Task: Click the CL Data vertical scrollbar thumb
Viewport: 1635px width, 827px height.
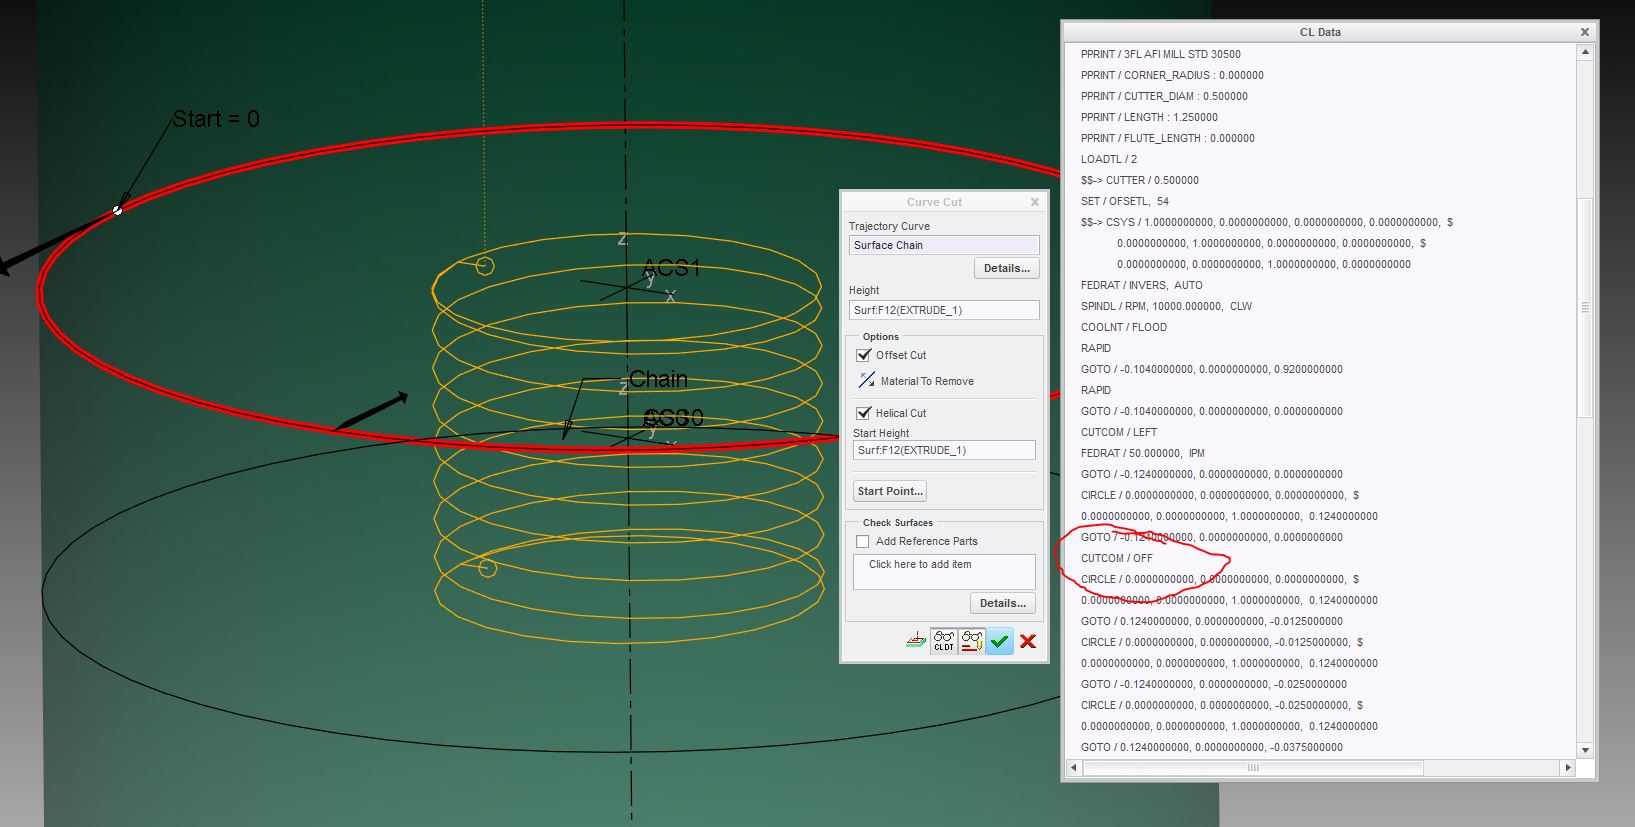Action: [x=1585, y=308]
